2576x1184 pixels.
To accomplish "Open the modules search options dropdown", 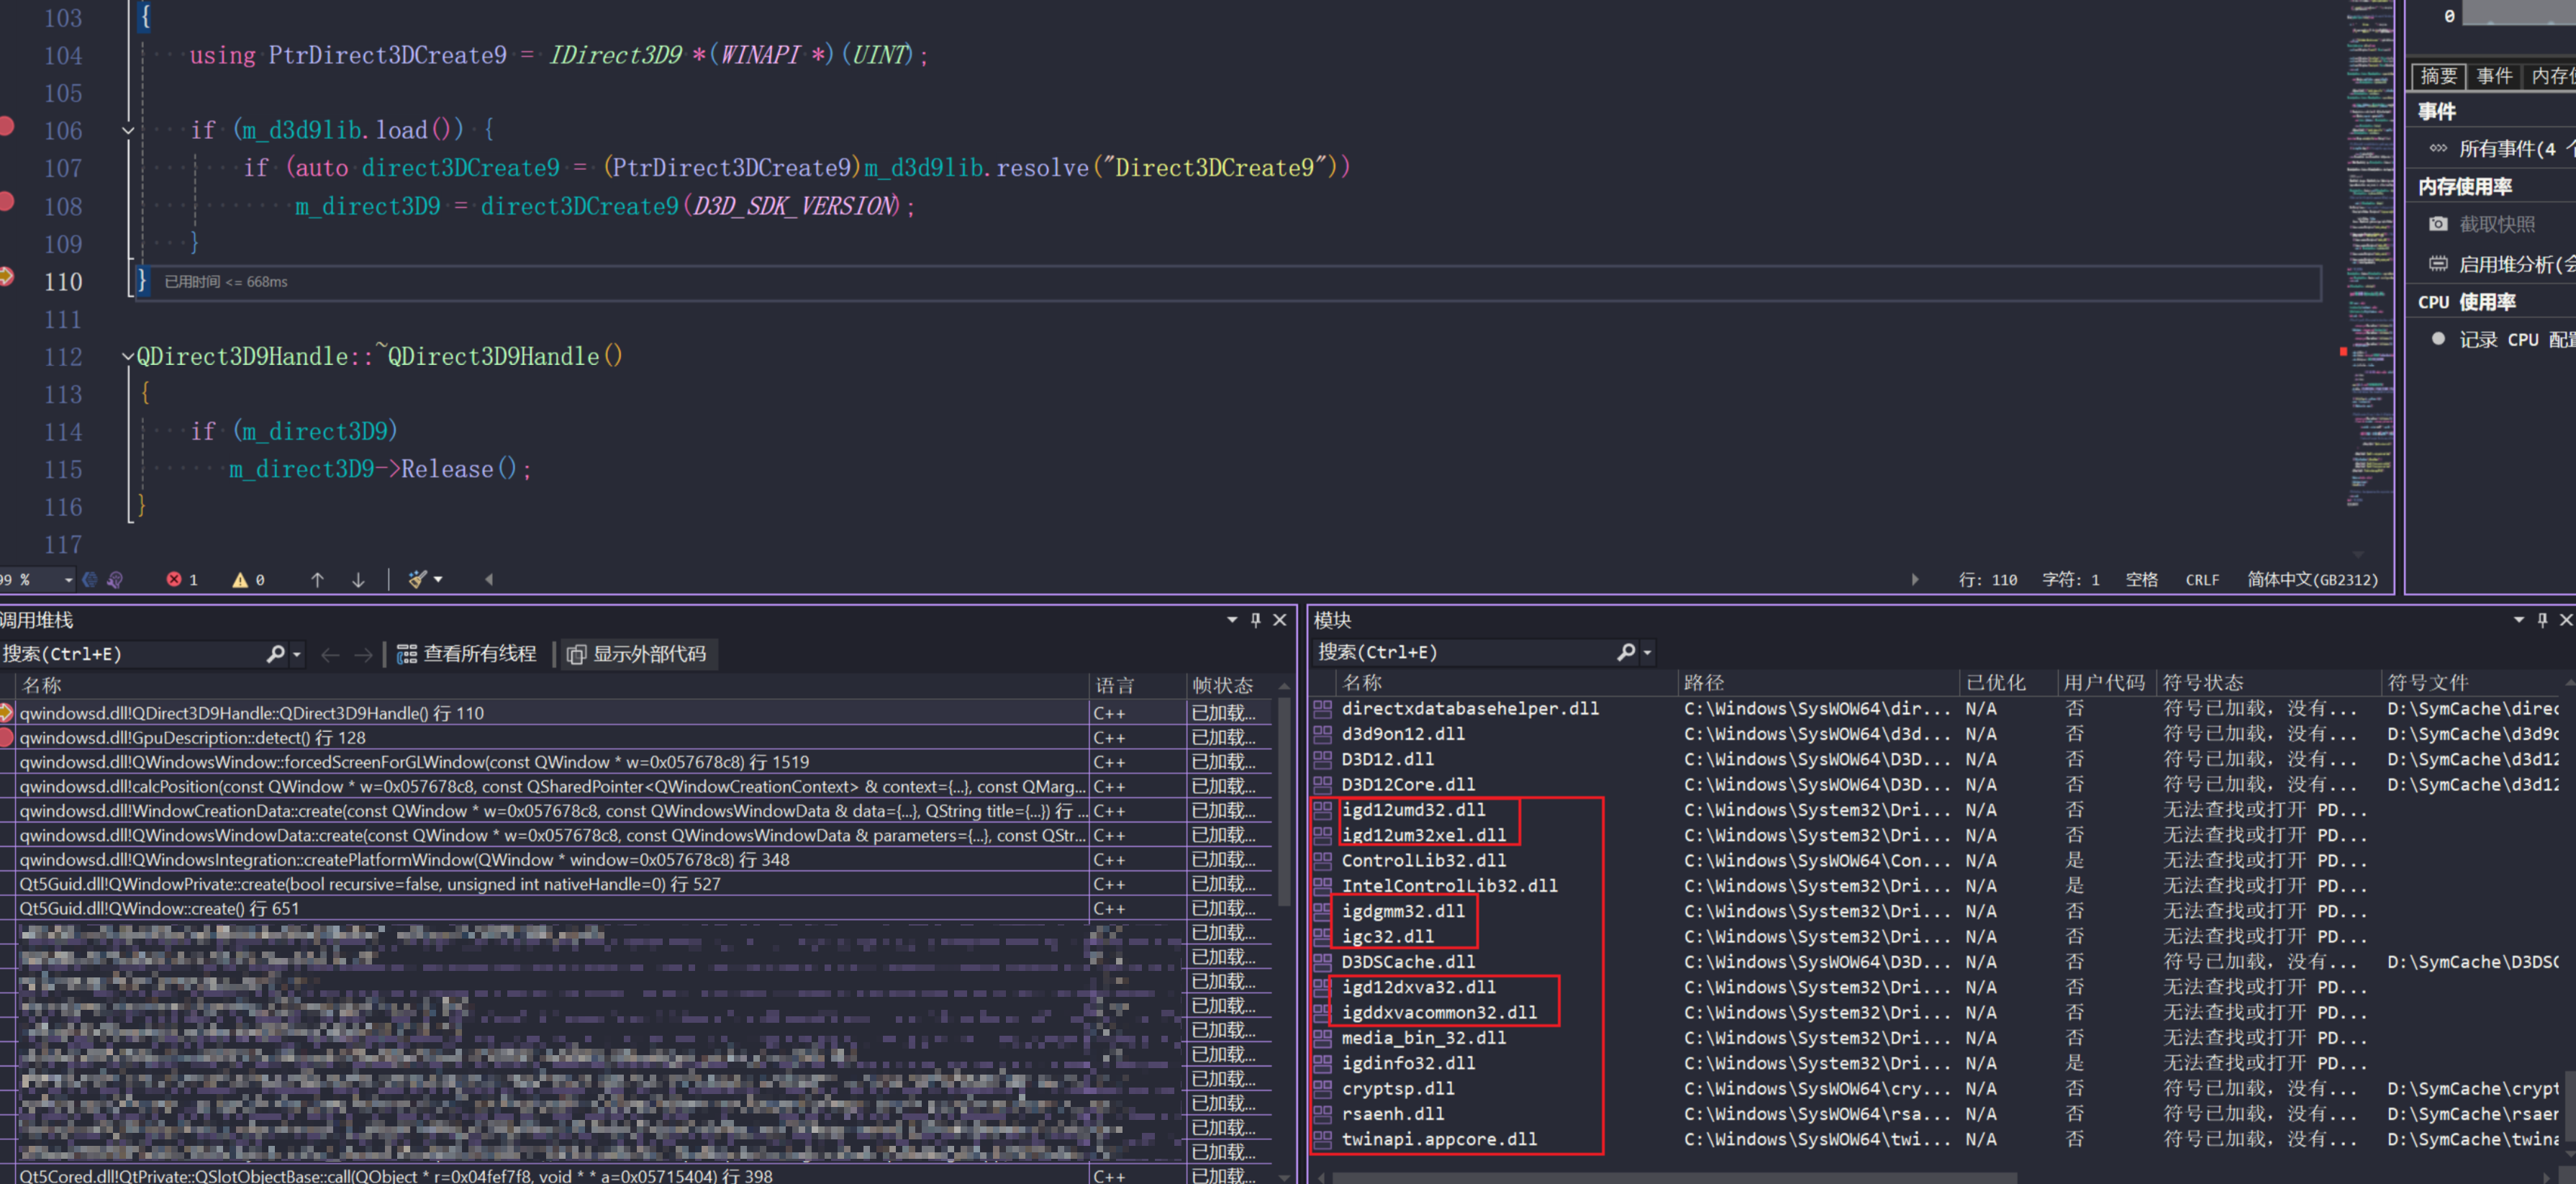I will pos(1647,652).
